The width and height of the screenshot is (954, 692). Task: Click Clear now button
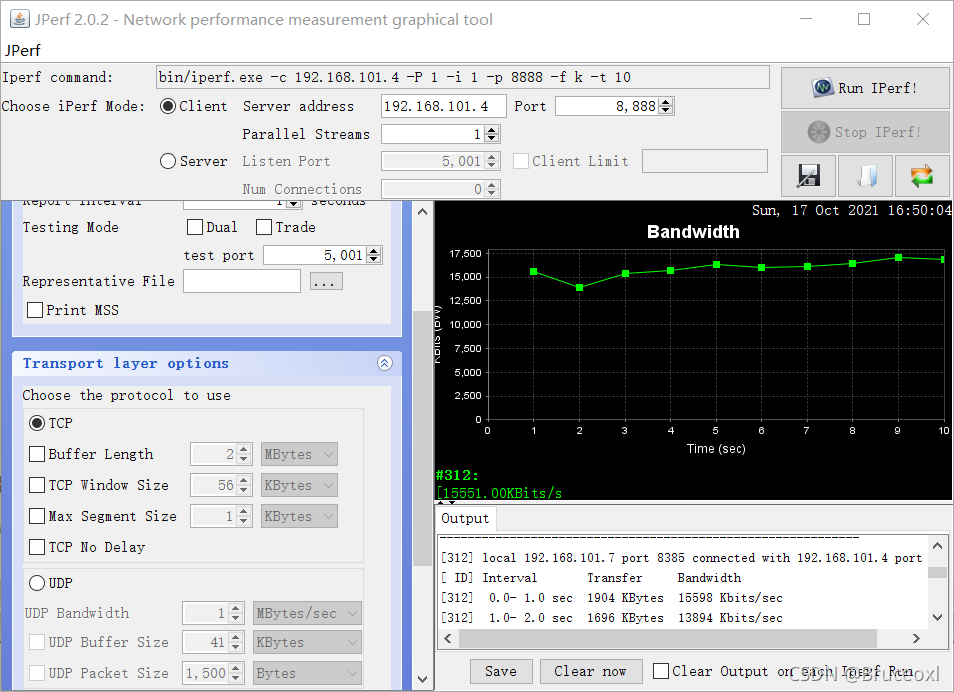pos(590,671)
